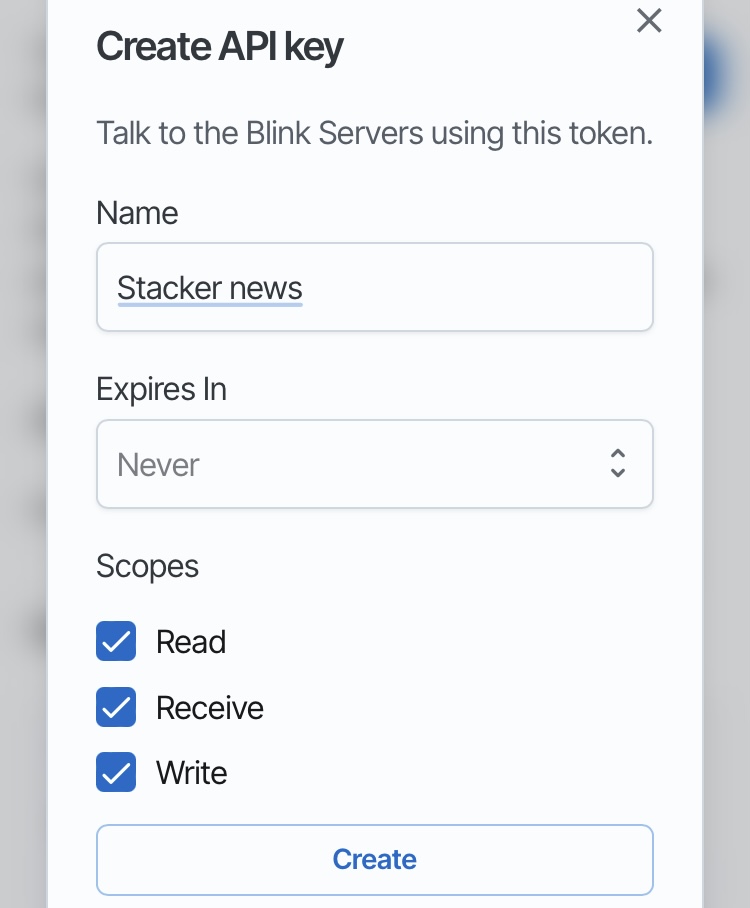Click the "Read" scope label text

[191, 642]
